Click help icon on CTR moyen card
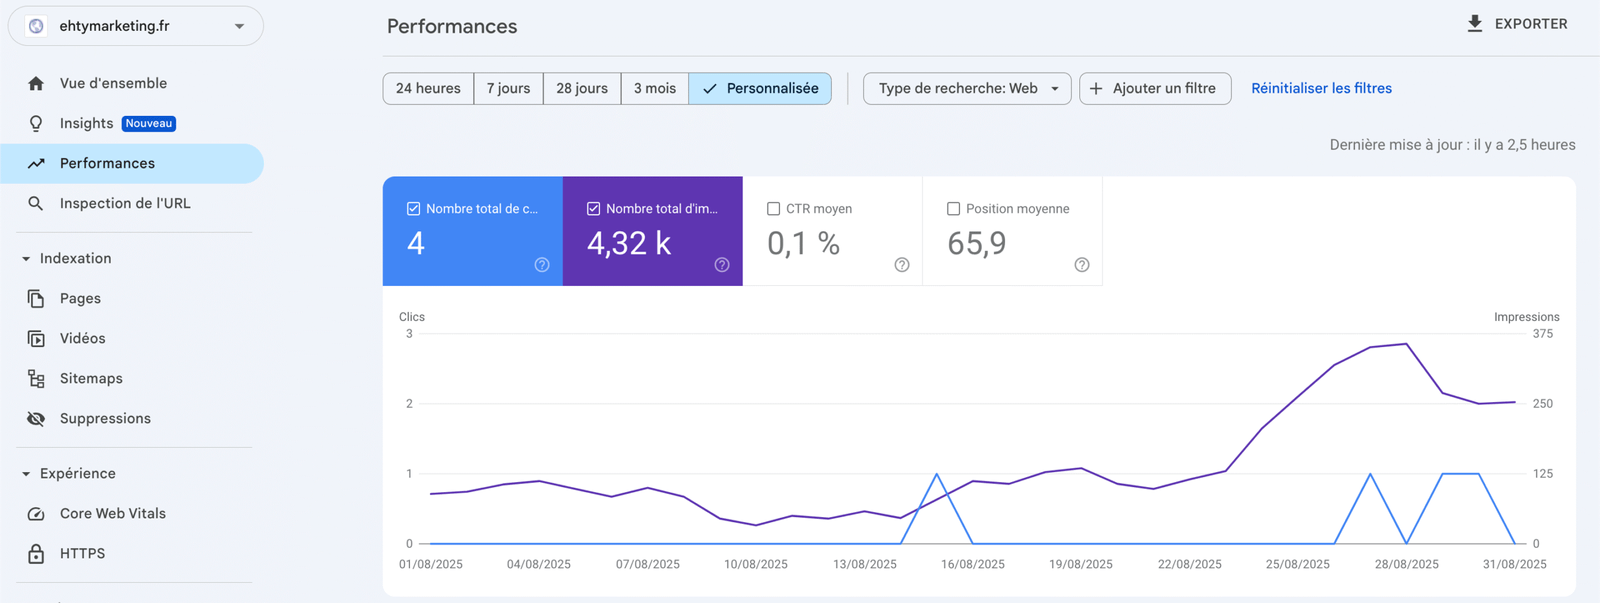 click(901, 265)
